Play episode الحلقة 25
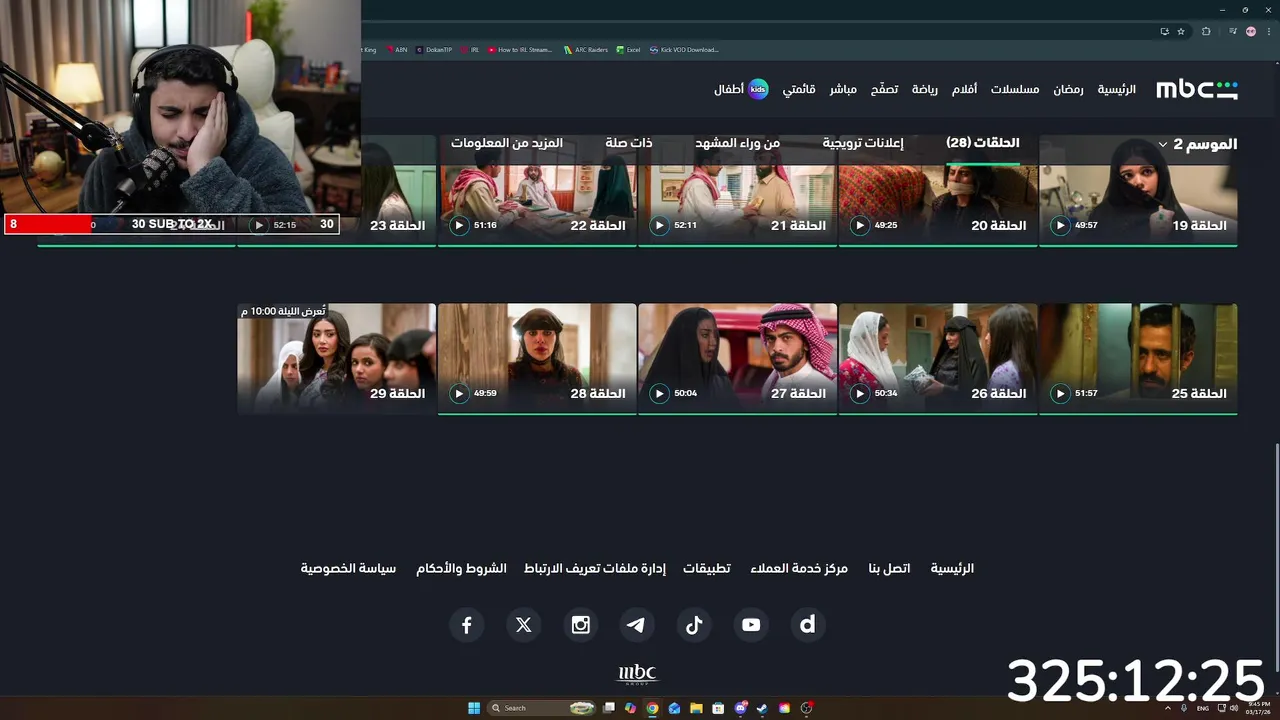The image size is (1280, 720). (x=1060, y=394)
